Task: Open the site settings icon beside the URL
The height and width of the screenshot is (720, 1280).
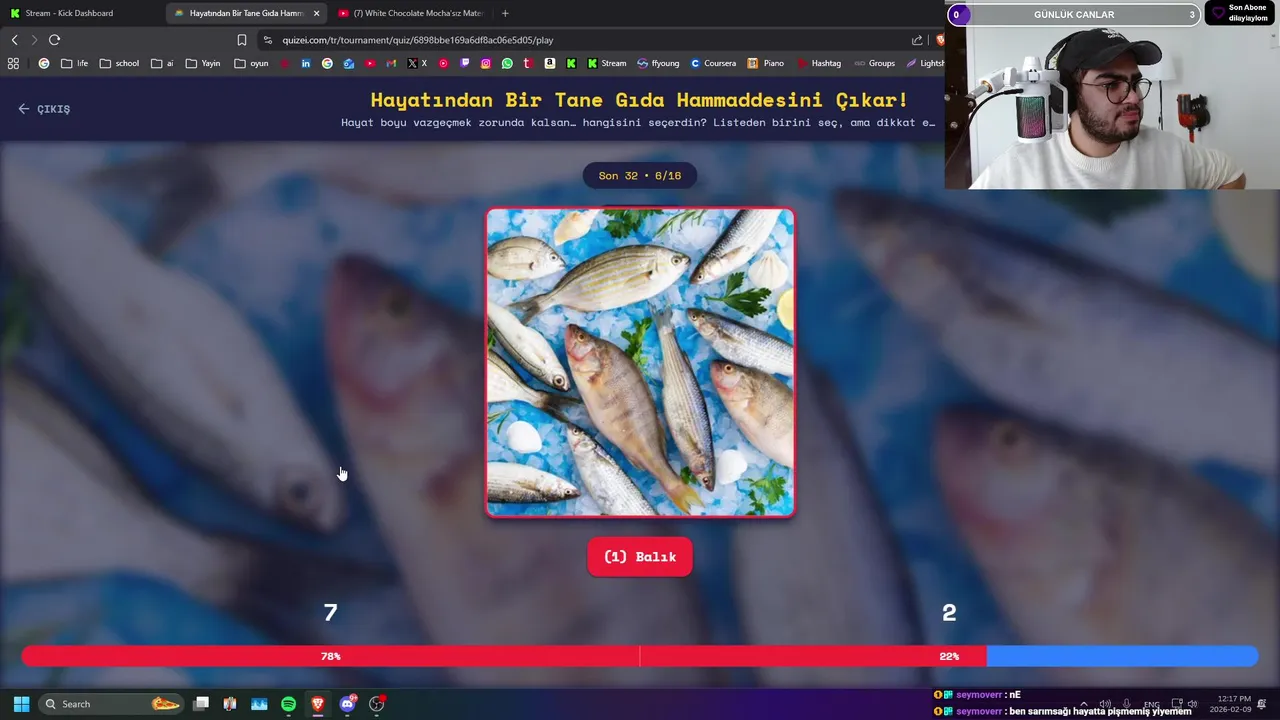Action: (267, 40)
